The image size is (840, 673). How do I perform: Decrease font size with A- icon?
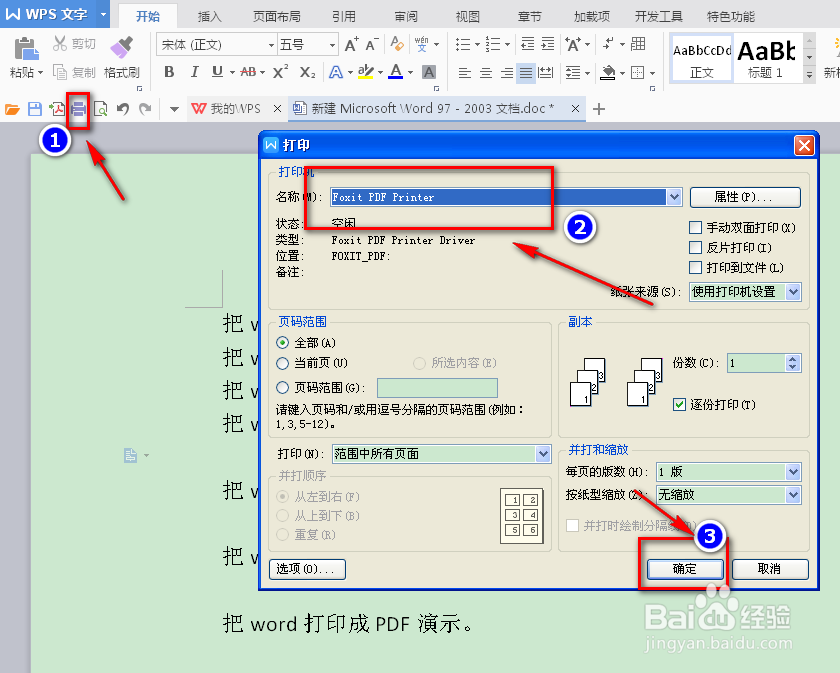tap(372, 44)
